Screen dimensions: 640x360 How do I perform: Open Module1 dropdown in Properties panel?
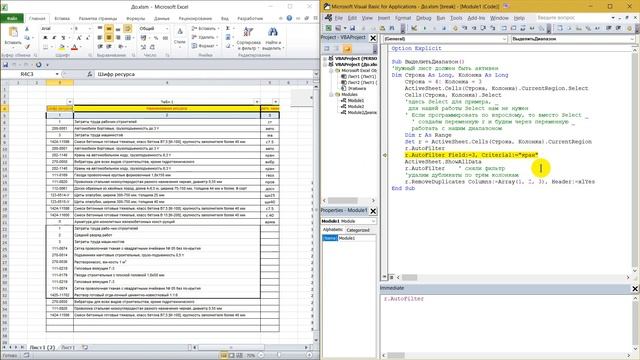pyautogui.click(x=373, y=221)
